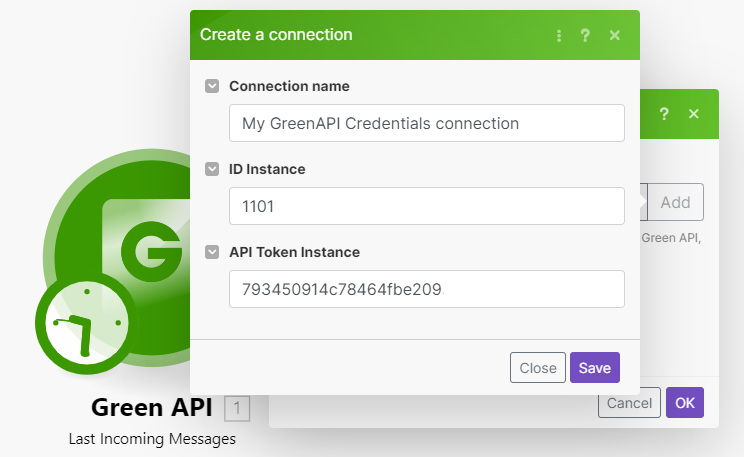This screenshot has width=744, height=457.
Task: Click the module number 1 badge
Action: [x=237, y=408]
